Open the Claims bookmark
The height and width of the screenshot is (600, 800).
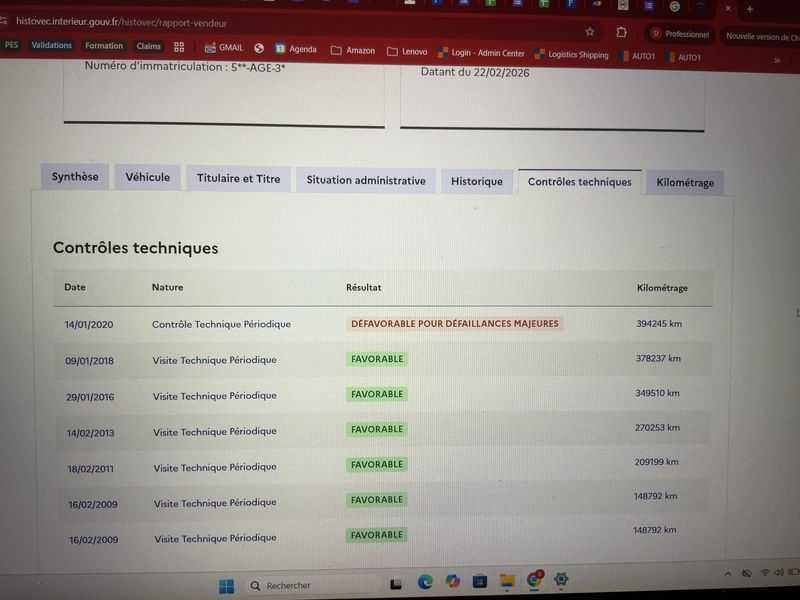click(x=148, y=46)
